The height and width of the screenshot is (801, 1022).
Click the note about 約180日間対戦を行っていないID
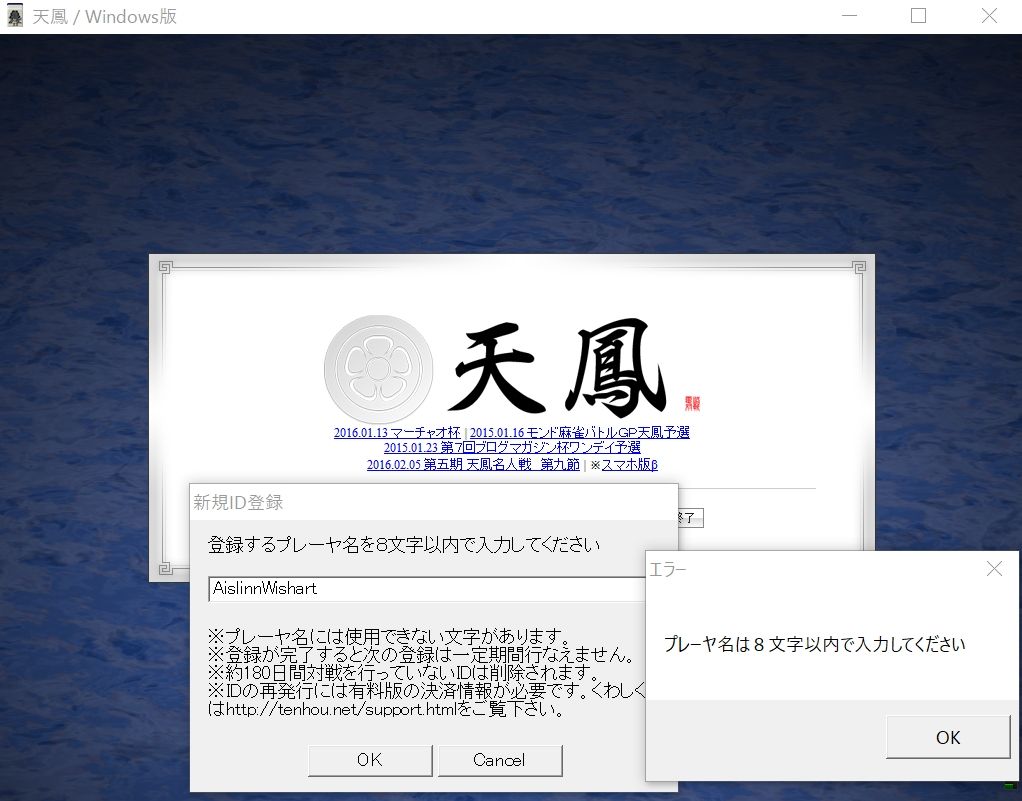pos(403,672)
